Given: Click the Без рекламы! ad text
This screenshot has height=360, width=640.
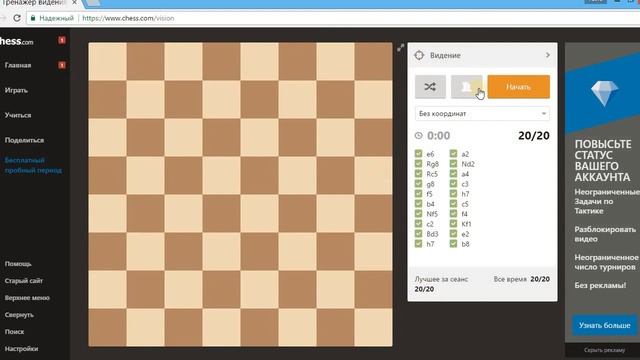Looking at the screenshot, I should [x=600, y=285].
